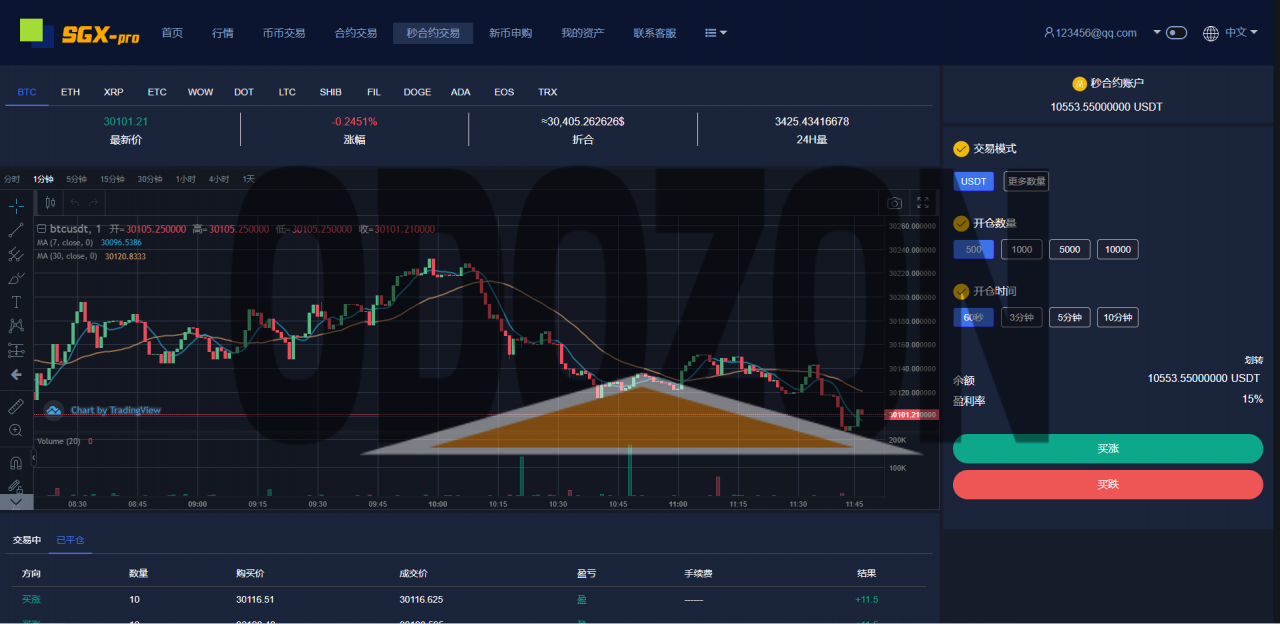Switch to the SHIB coin tab
The height and width of the screenshot is (624, 1280).
pos(330,92)
